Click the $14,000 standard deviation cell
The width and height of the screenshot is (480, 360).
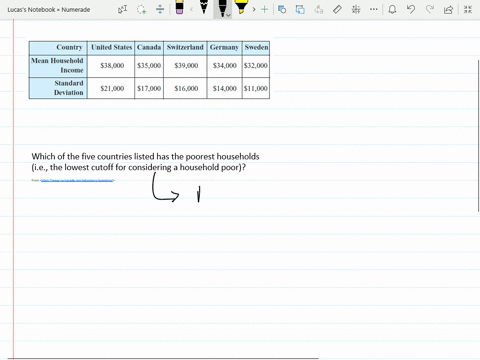(224, 88)
